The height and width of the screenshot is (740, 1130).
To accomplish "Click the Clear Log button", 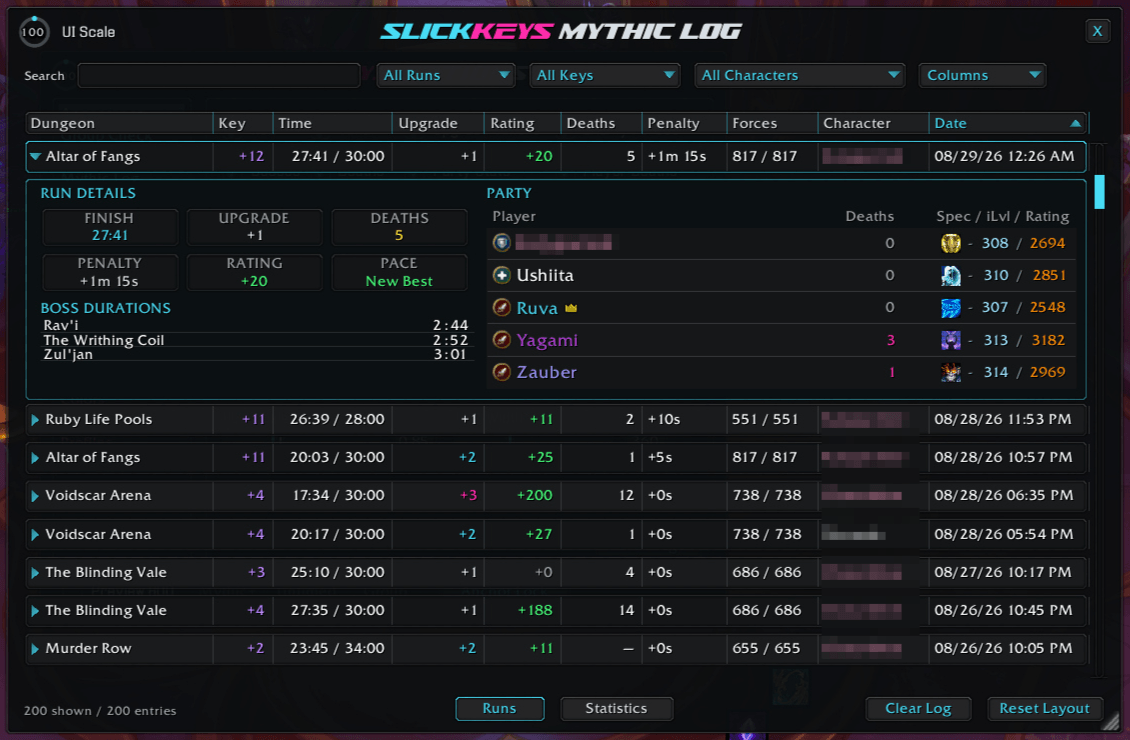I will click(918, 708).
